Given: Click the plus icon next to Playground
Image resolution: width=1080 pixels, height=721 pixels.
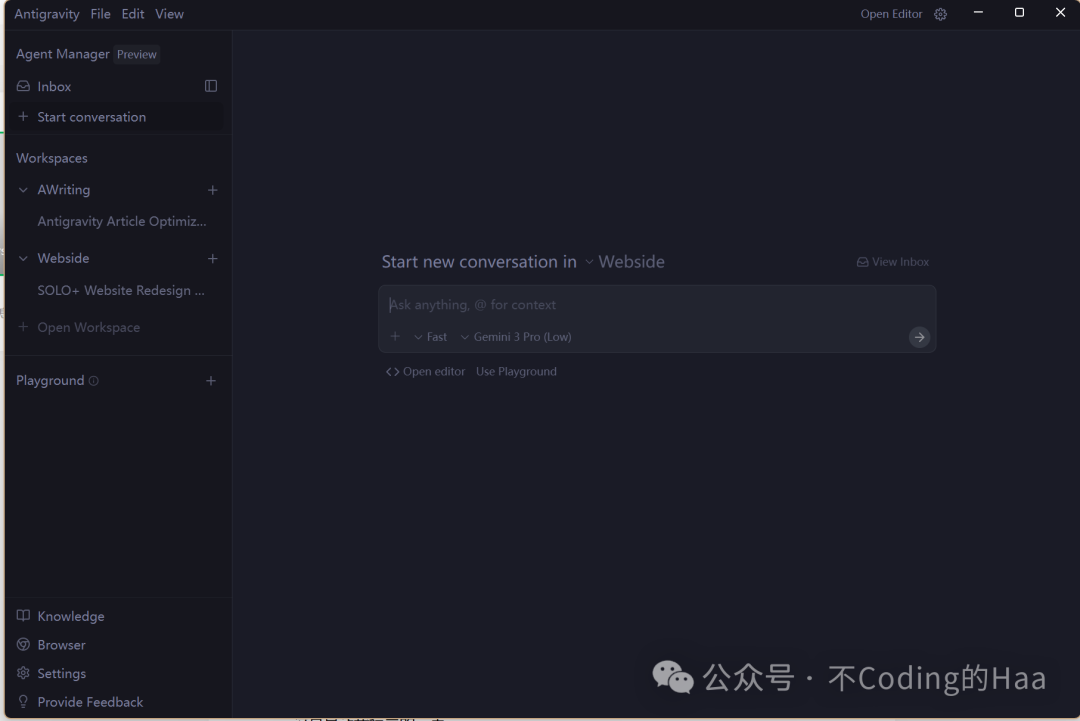Looking at the screenshot, I should (211, 381).
